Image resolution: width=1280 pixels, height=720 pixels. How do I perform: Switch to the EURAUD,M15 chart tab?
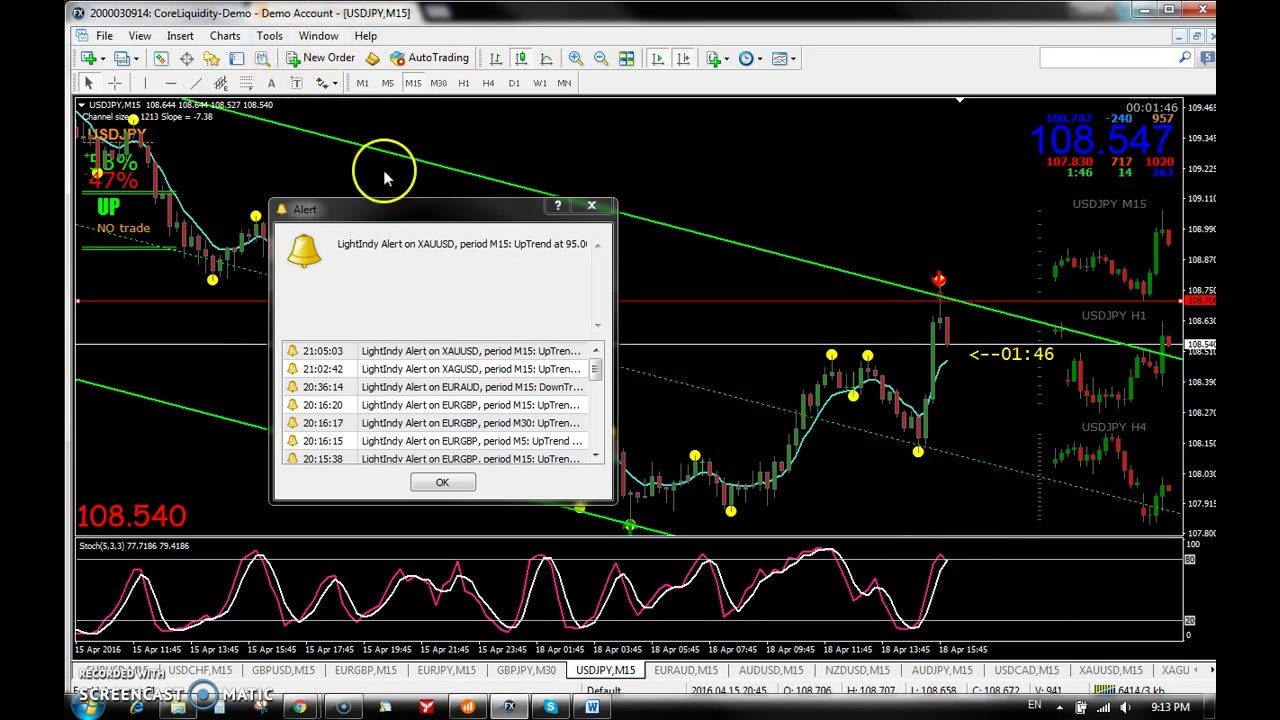pyautogui.click(x=686, y=670)
